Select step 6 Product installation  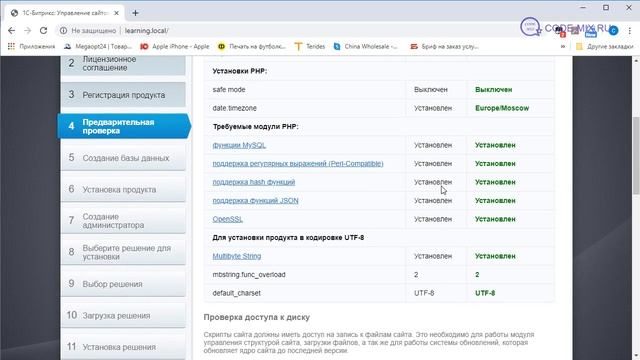123,189
